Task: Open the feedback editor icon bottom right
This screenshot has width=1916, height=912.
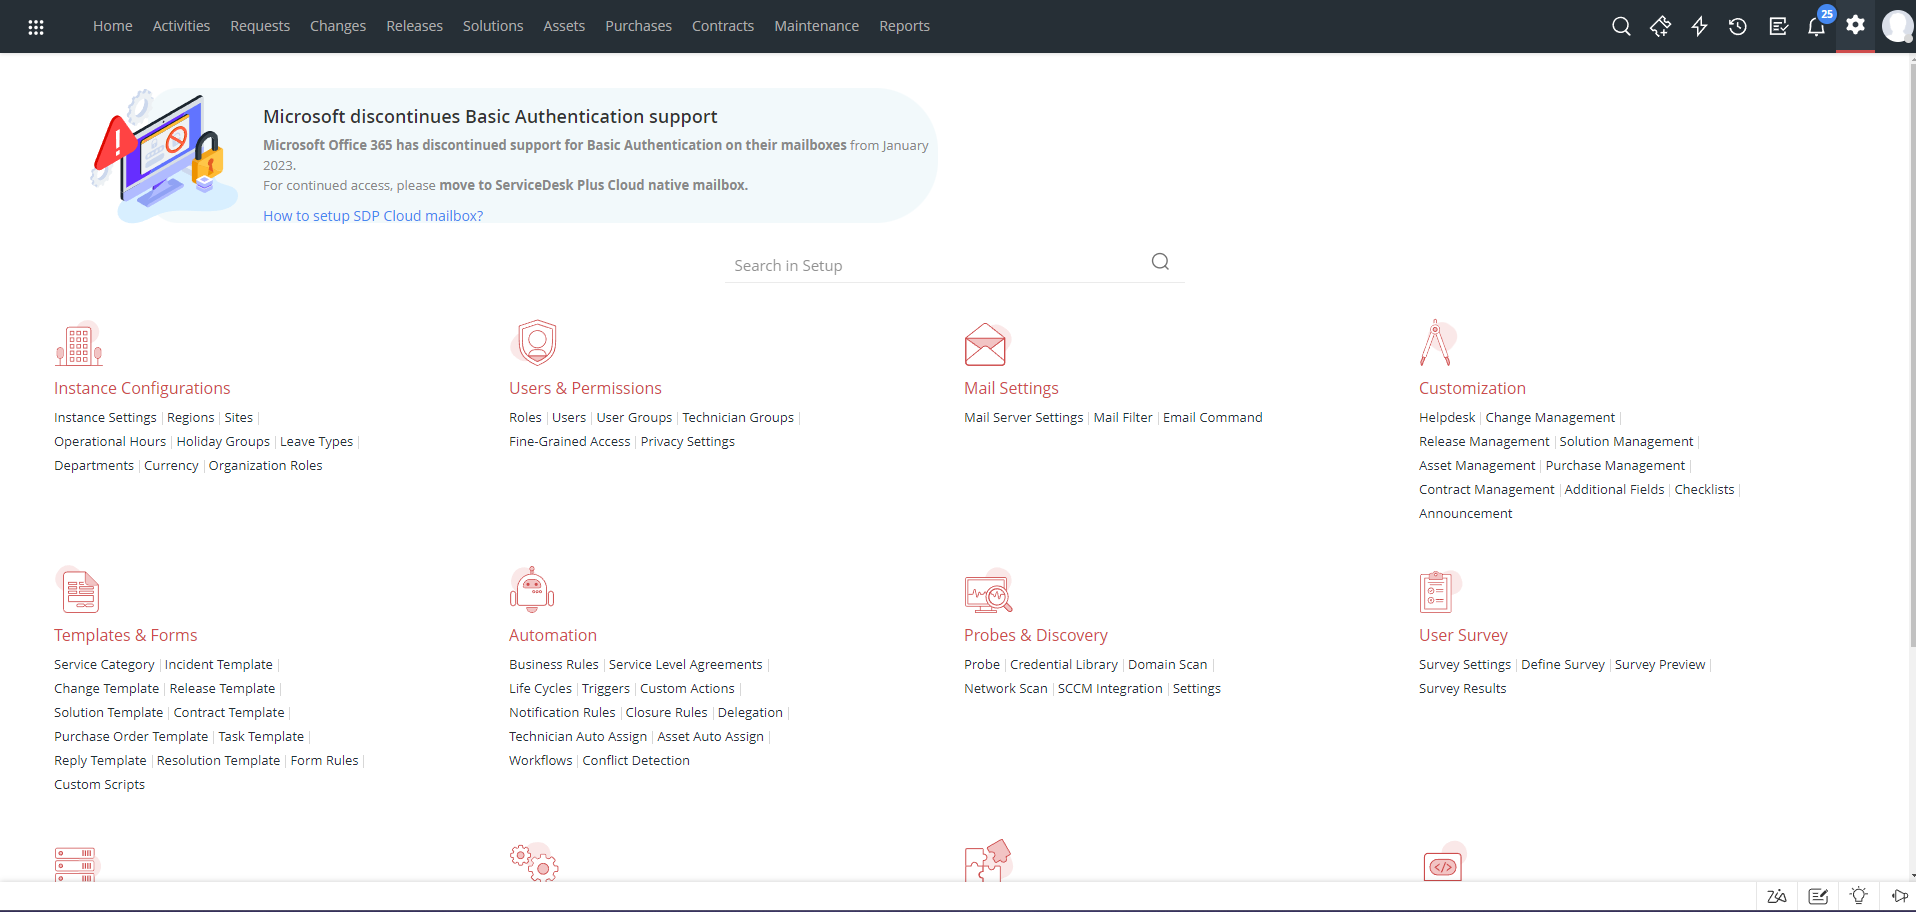Action: [1818, 897]
